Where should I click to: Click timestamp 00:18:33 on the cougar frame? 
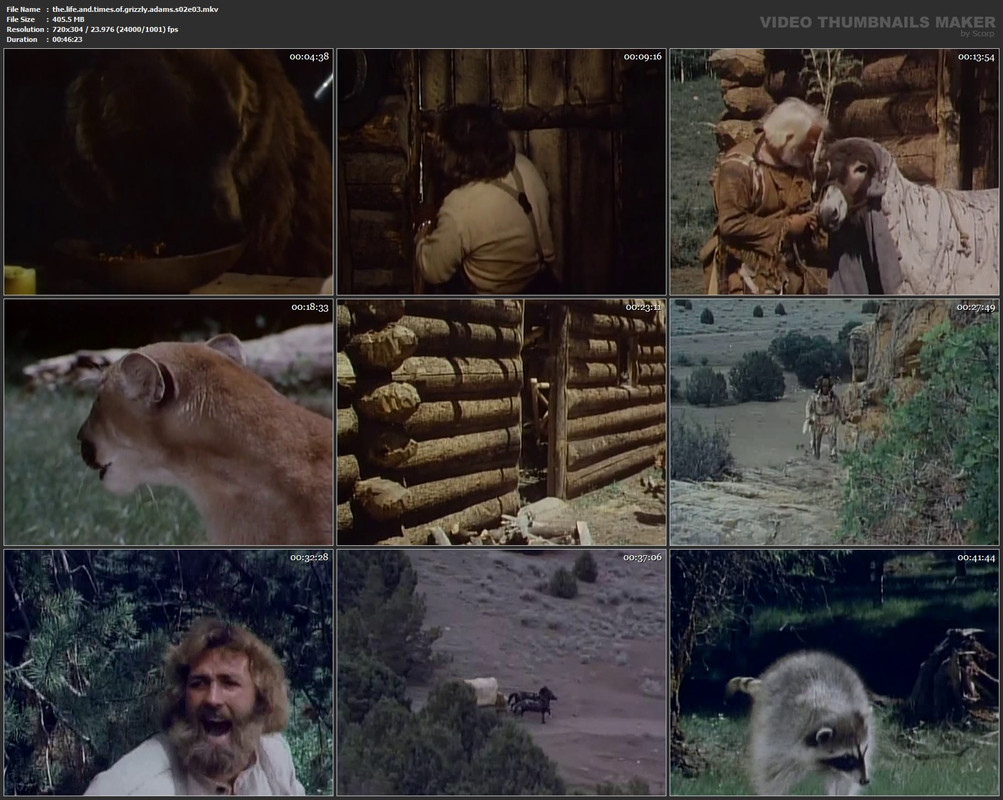click(310, 307)
